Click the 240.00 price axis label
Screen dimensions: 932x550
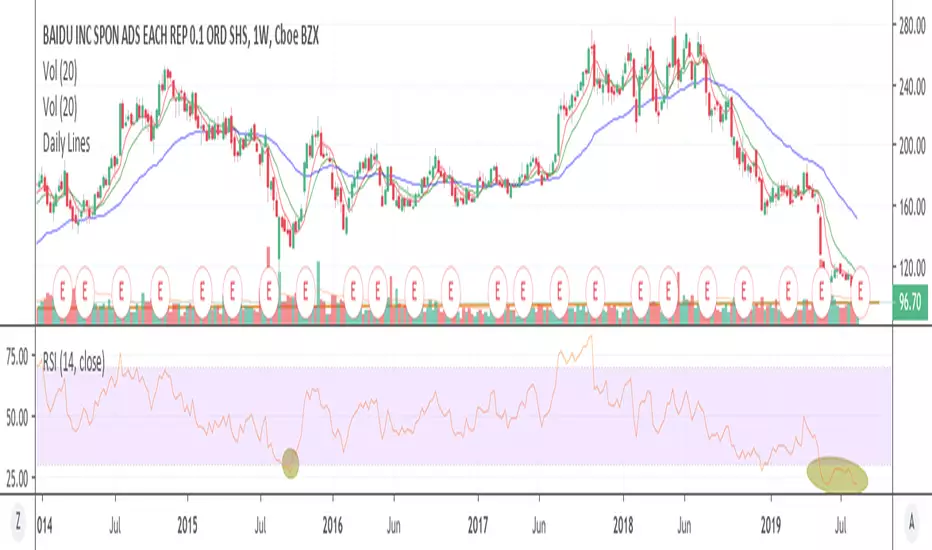point(912,87)
